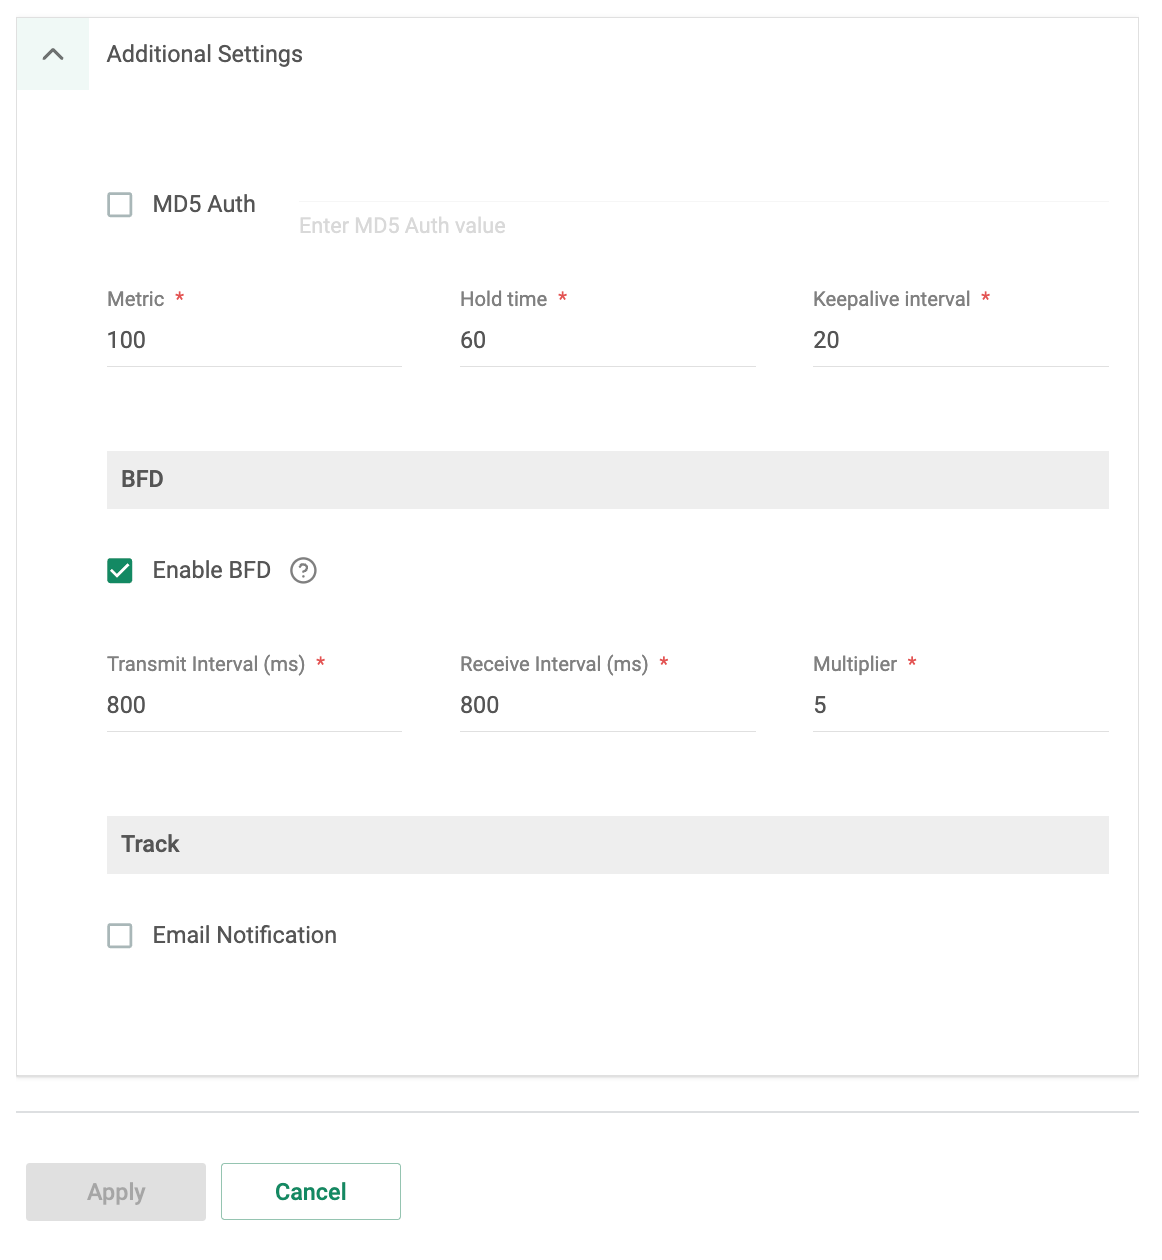Click the Apply button
This screenshot has height=1260, width=1162.
[115, 1191]
